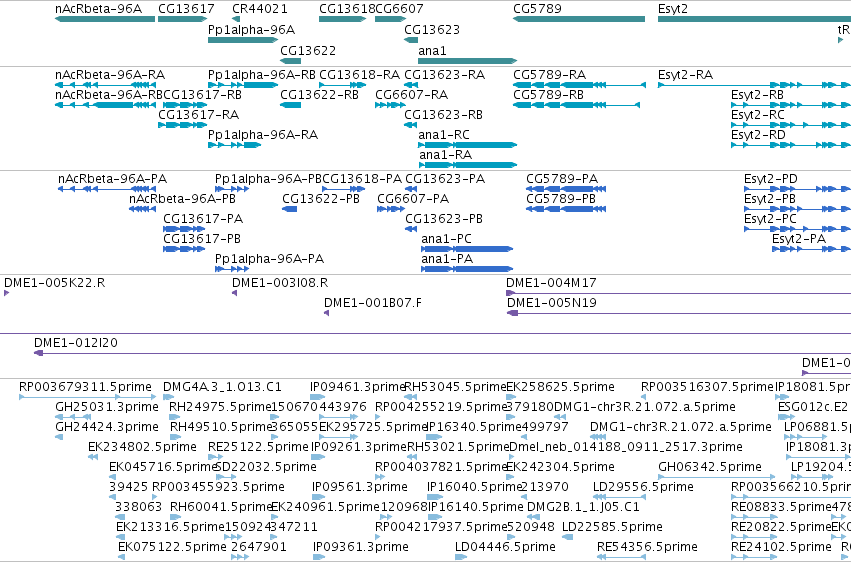Click the CG6607-RA transcript
The height and width of the screenshot is (562, 851).
pyautogui.click(x=390, y=105)
